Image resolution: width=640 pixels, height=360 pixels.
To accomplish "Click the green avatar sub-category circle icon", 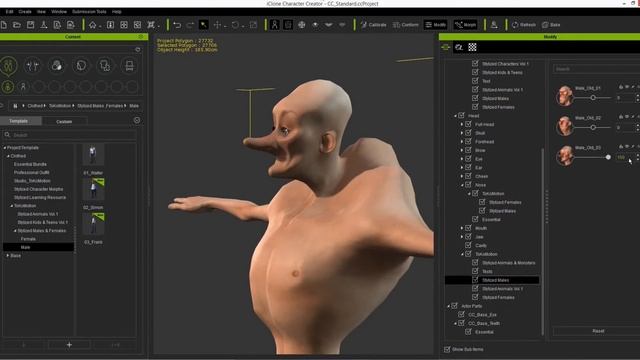I will tap(8, 87).
